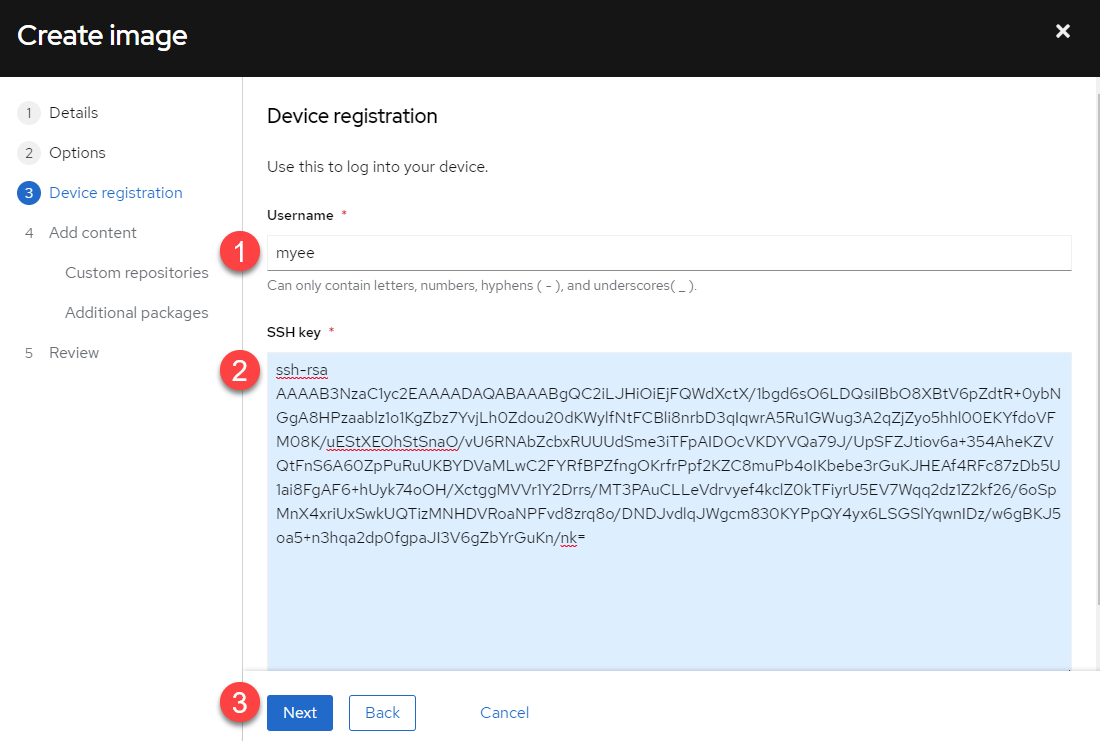Open the Options wizard step
Image resolution: width=1100 pixels, height=741 pixels.
[x=77, y=153]
